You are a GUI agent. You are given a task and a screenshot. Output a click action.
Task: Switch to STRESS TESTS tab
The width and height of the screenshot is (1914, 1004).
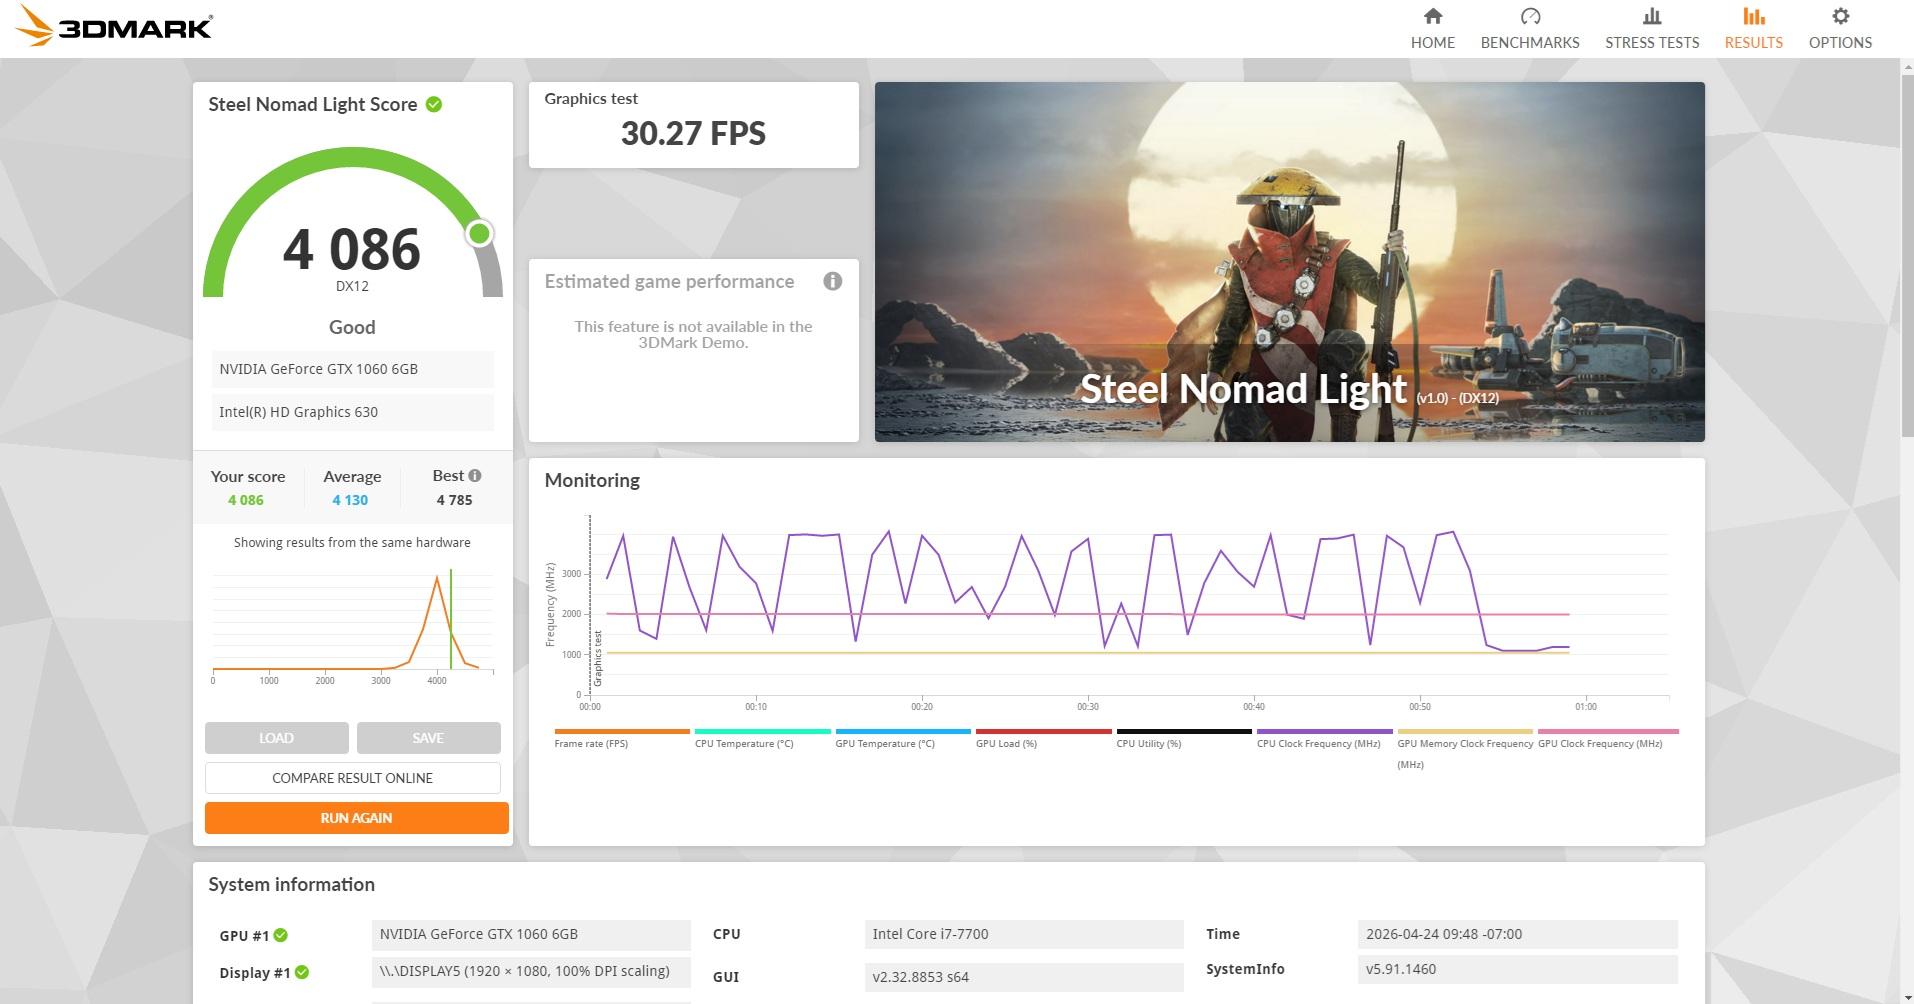(x=1652, y=29)
